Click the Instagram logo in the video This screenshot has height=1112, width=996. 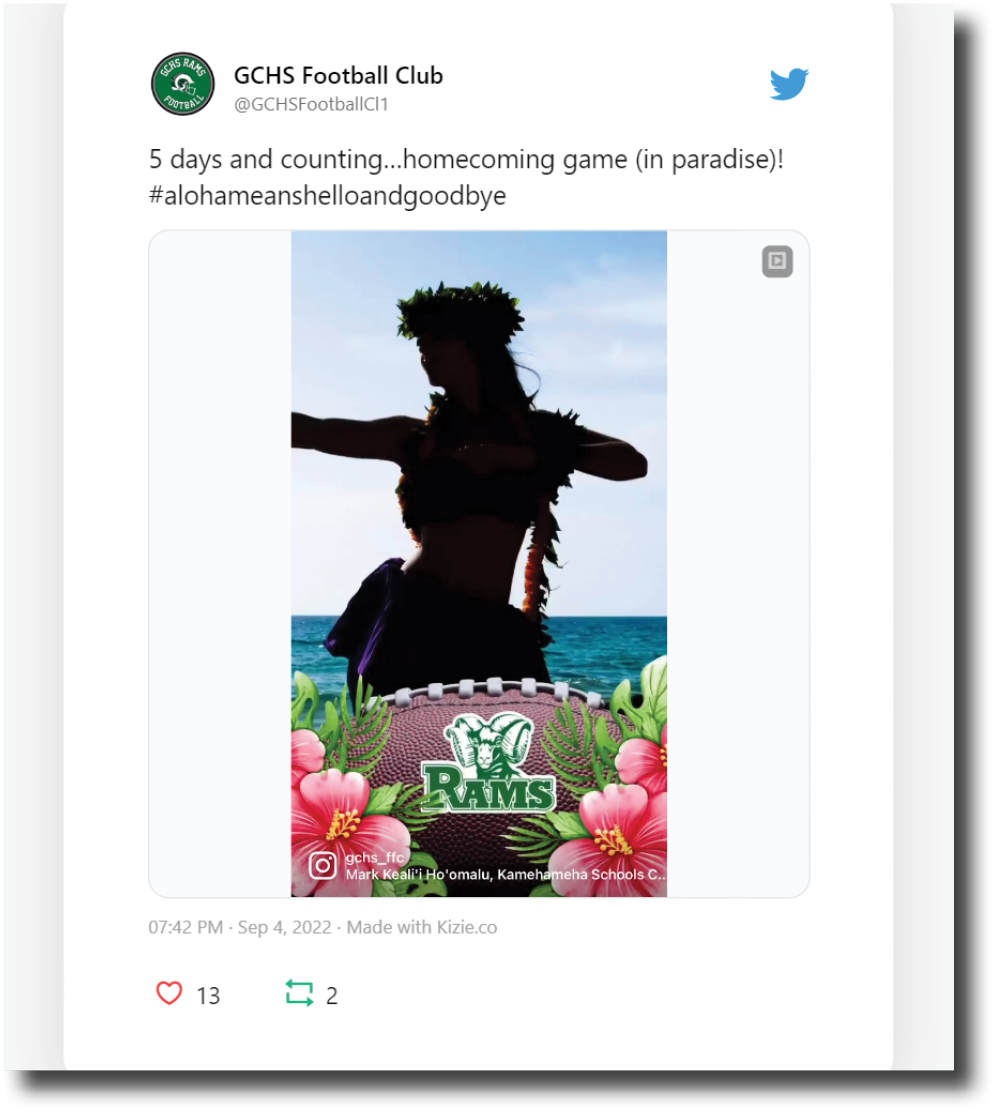coord(323,865)
